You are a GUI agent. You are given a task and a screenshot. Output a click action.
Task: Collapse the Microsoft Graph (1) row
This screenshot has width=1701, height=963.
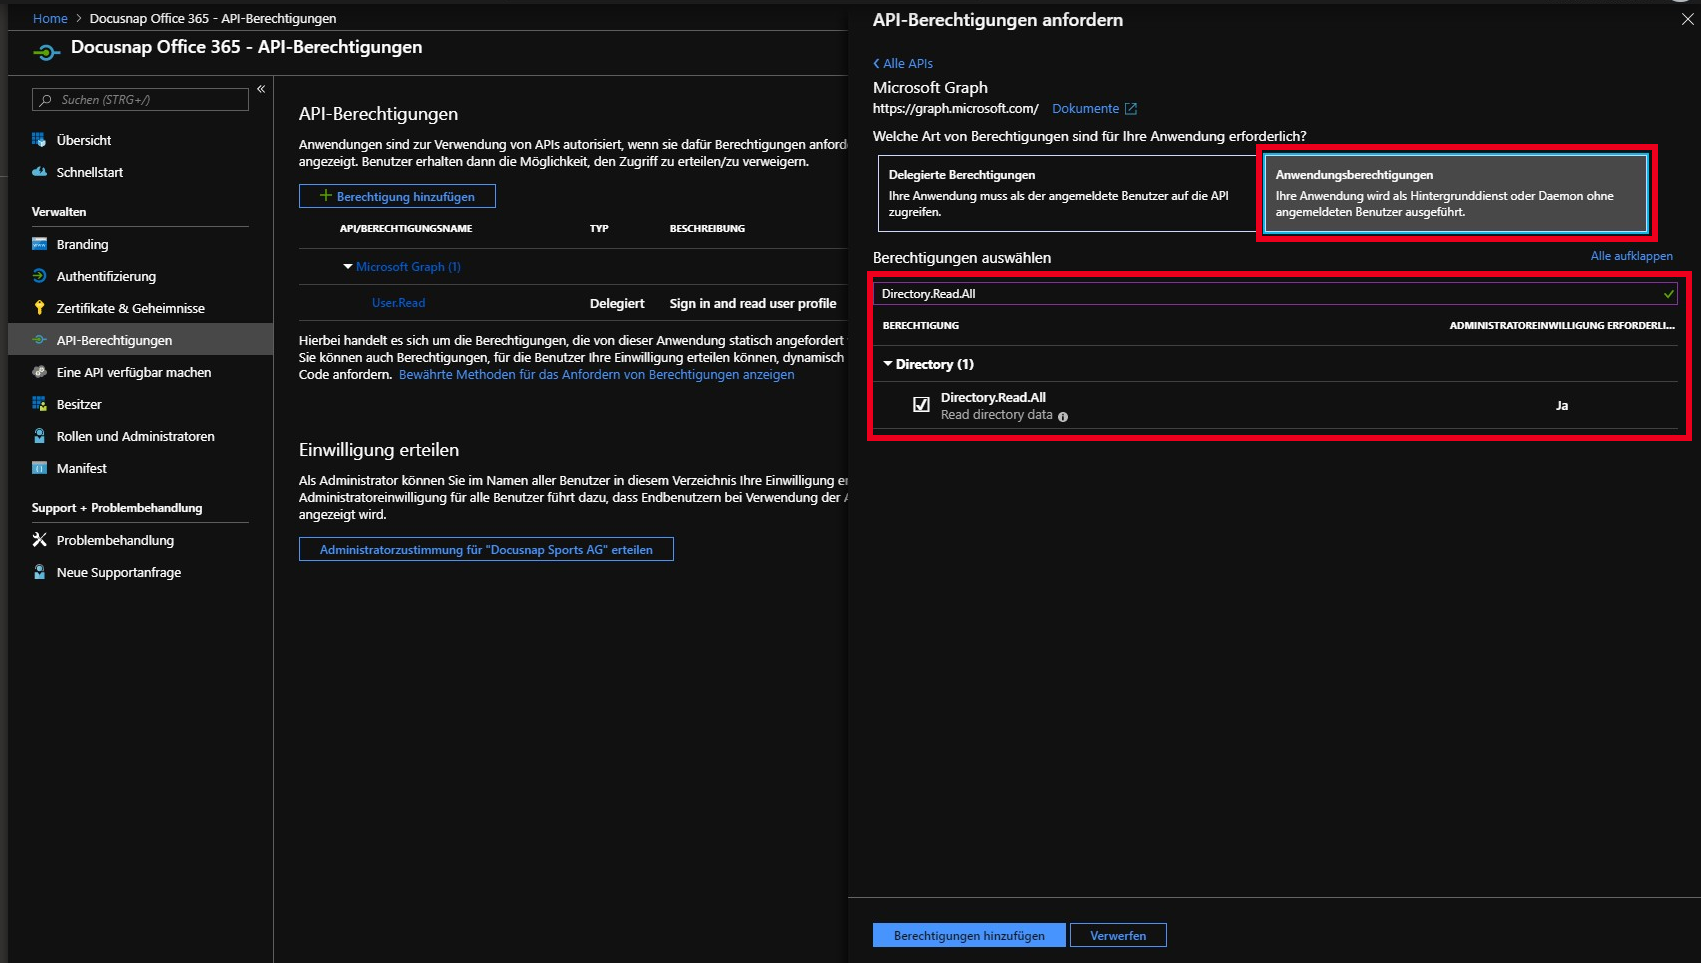[348, 267]
